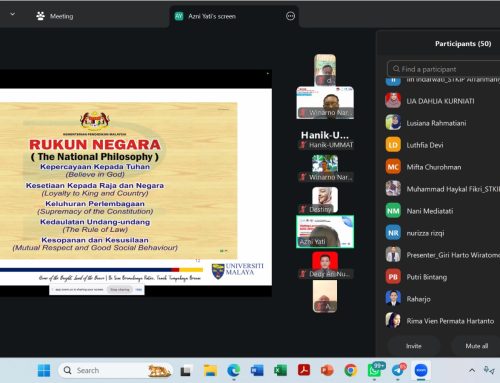This screenshot has width=500, height=383.
Task: Open the more options ellipsis icon
Action: coord(290,16)
